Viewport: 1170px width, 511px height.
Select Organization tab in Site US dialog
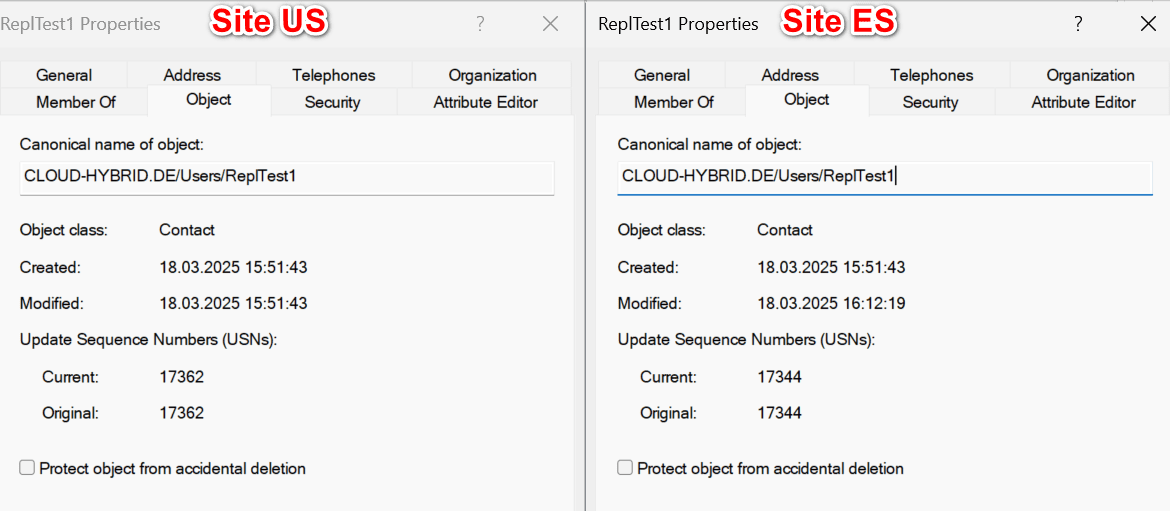click(492, 75)
